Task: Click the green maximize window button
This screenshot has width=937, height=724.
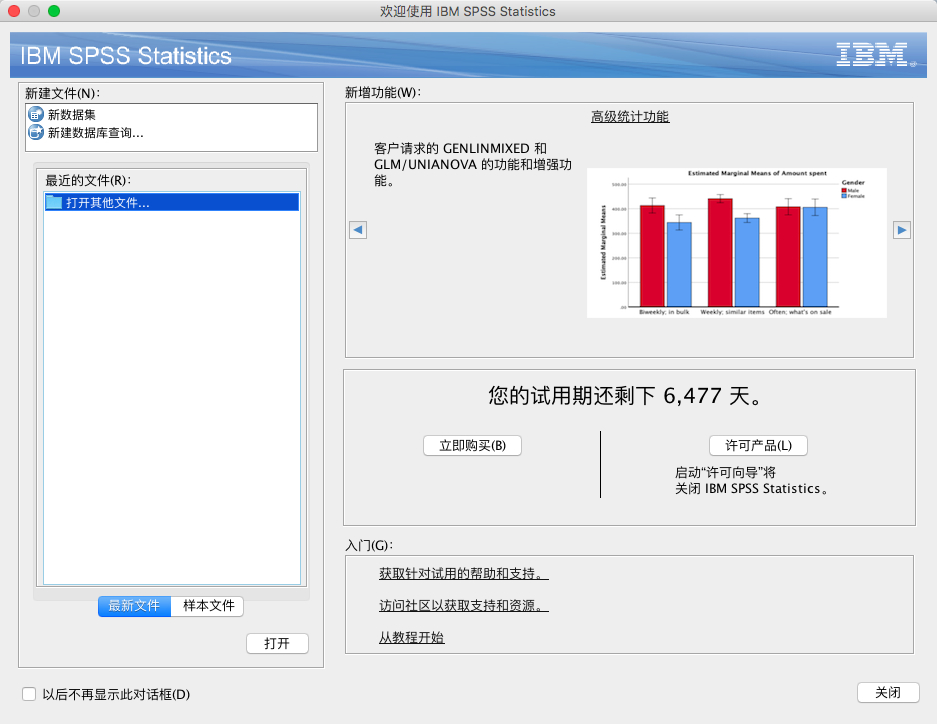Action: pyautogui.click(x=54, y=11)
